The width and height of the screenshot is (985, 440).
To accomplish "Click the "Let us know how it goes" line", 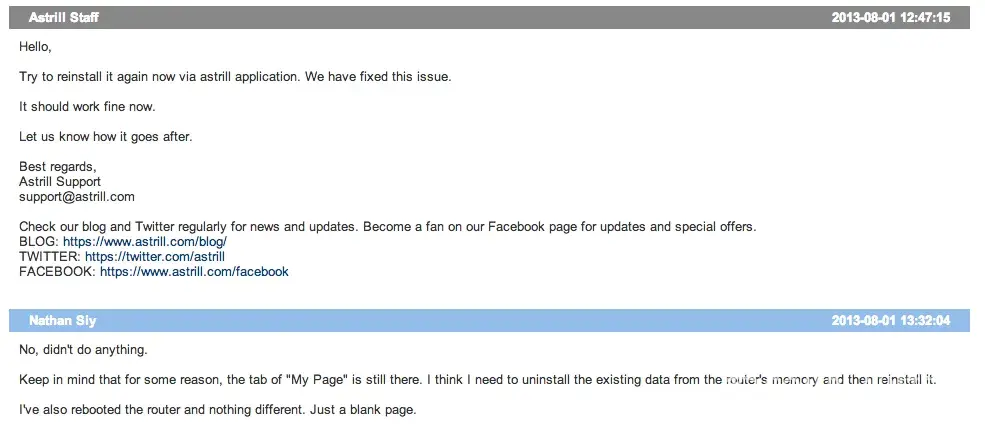I will [x=105, y=137].
